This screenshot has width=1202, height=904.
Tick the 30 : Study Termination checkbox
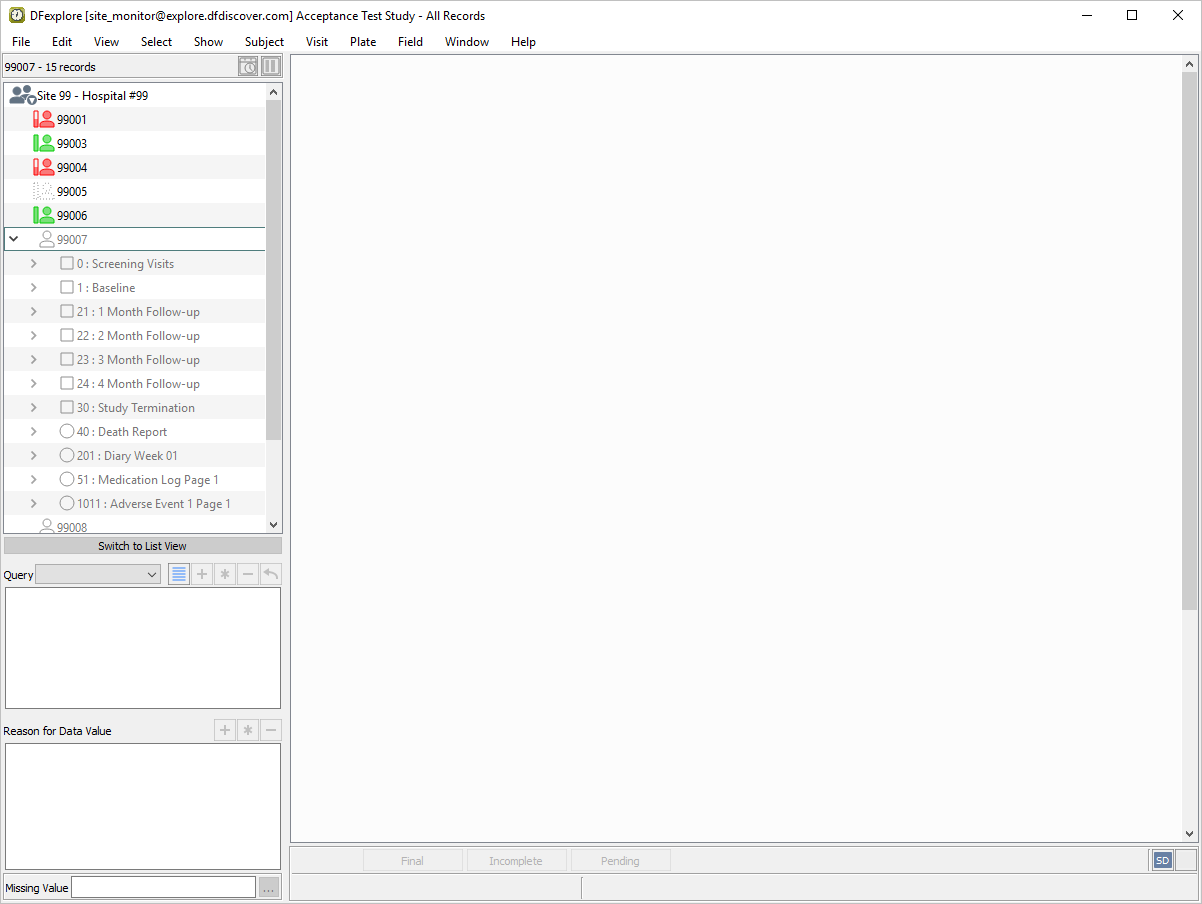[x=67, y=408]
